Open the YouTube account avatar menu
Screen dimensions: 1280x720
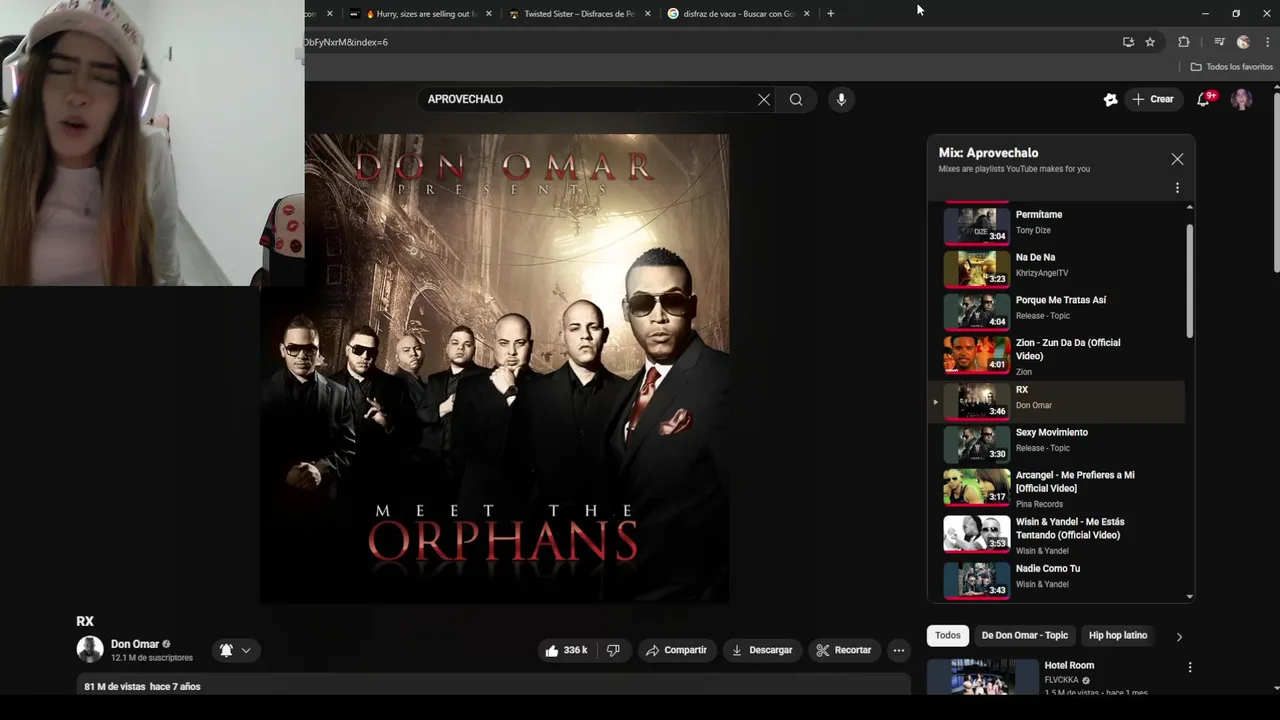coord(1241,99)
